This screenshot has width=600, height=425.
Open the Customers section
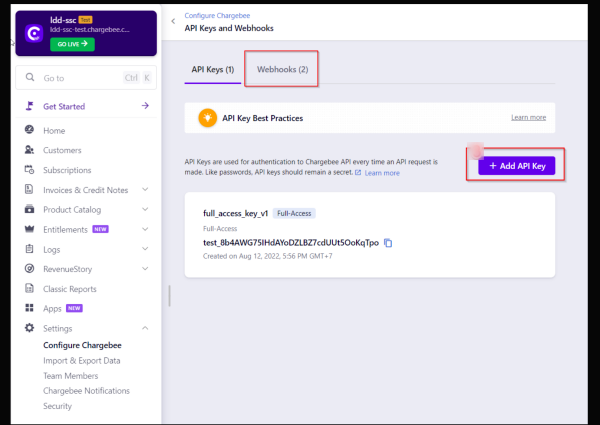(62, 150)
